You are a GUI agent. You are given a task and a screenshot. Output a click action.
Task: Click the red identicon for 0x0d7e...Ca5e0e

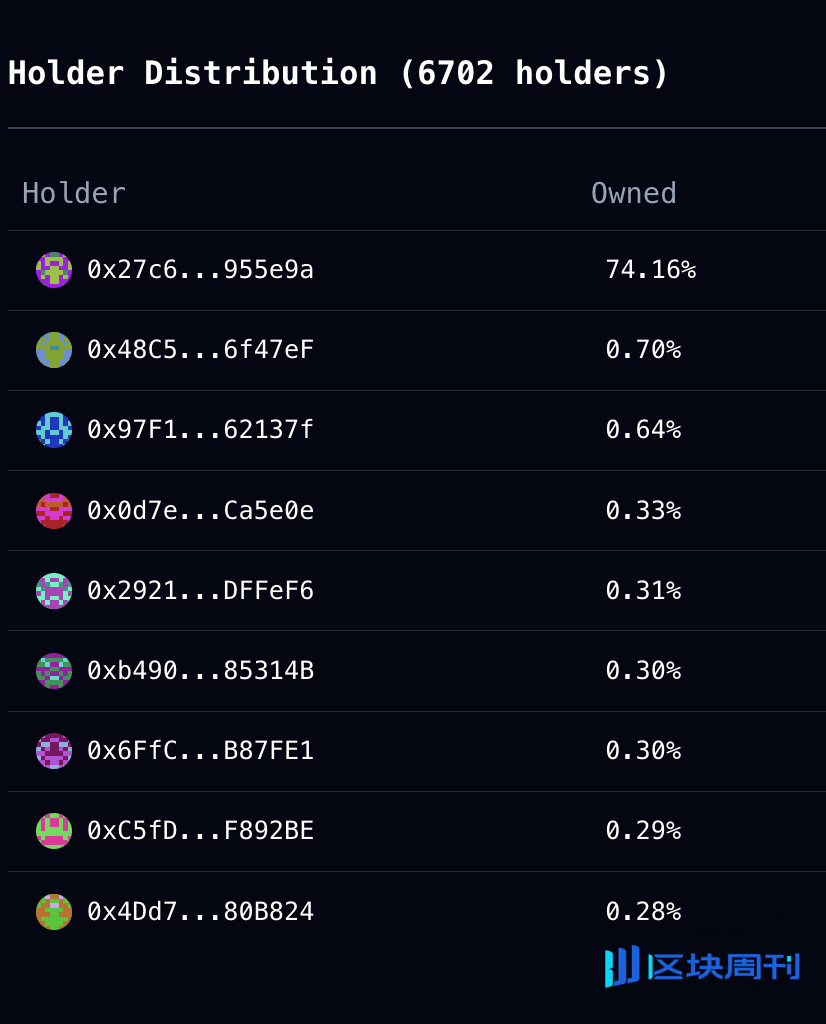pyautogui.click(x=54, y=511)
